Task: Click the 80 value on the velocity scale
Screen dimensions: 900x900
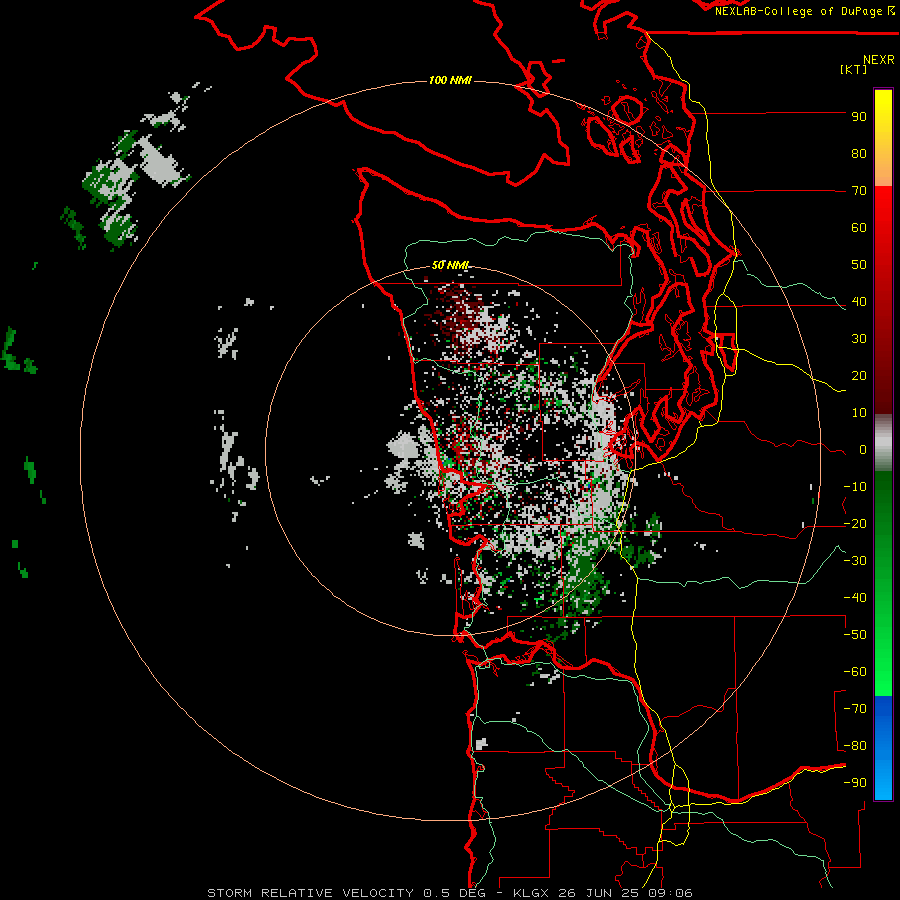Action: (x=859, y=154)
